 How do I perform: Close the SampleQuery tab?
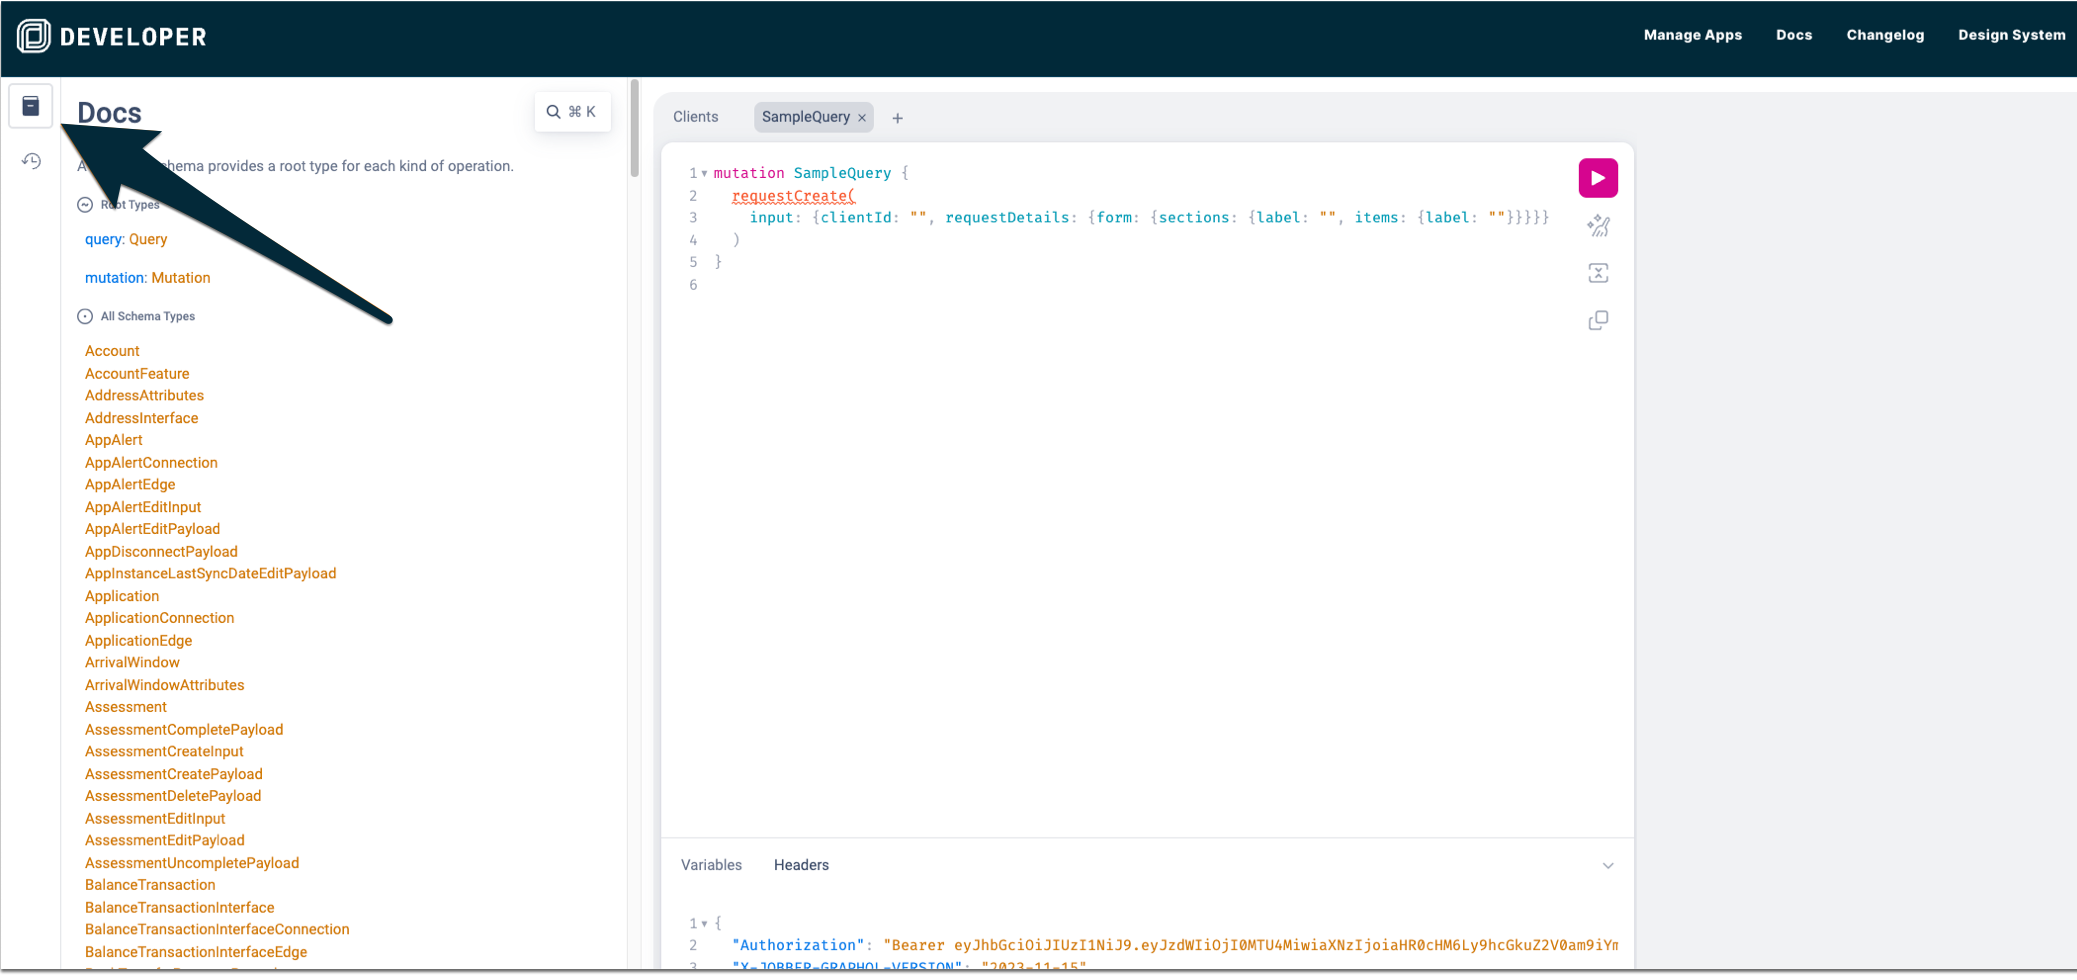(x=862, y=118)
